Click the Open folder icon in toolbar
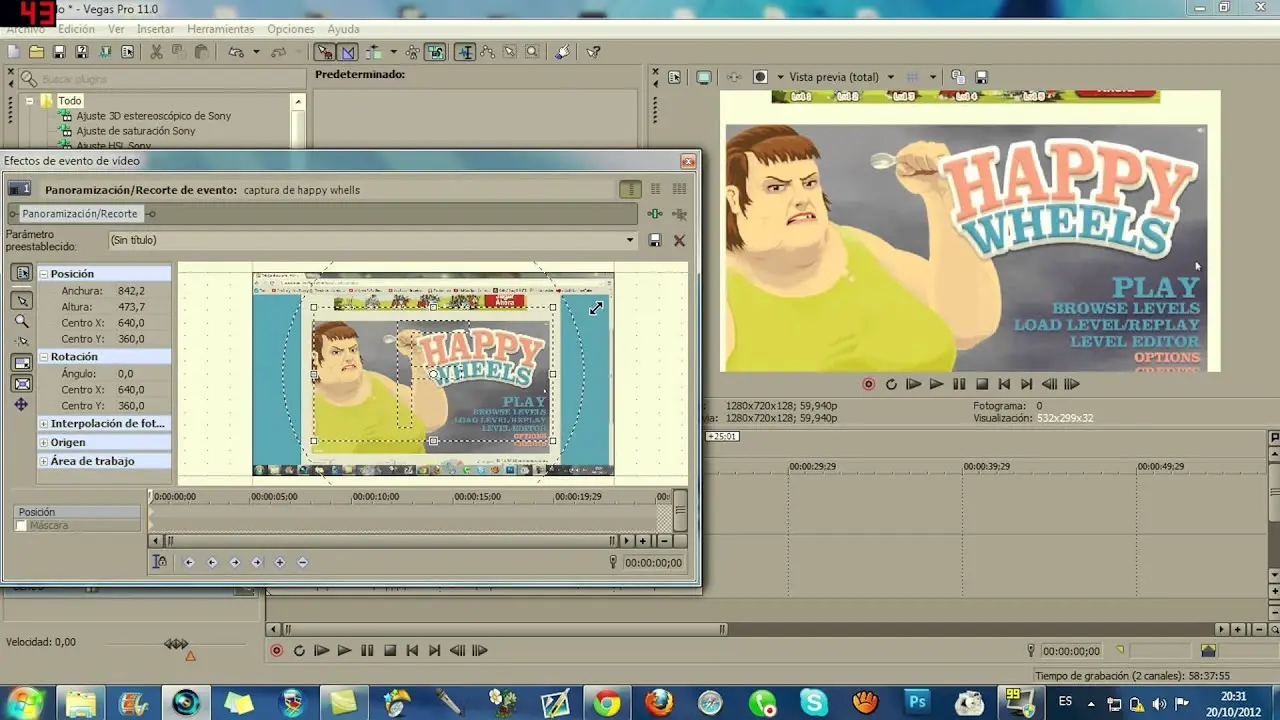Image resolution: width=1280 pixels, height=720 pixels. (36, 52)
